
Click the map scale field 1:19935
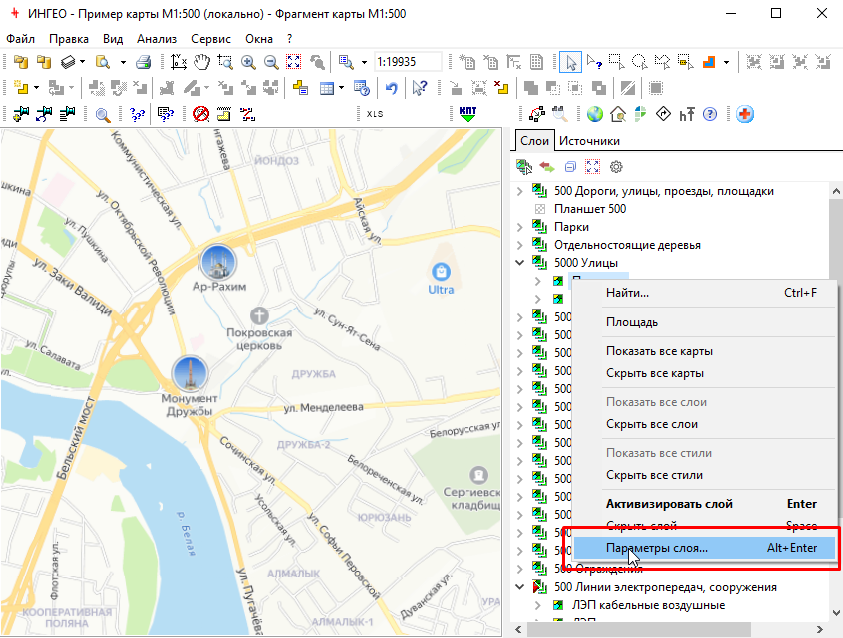[408, 62]
